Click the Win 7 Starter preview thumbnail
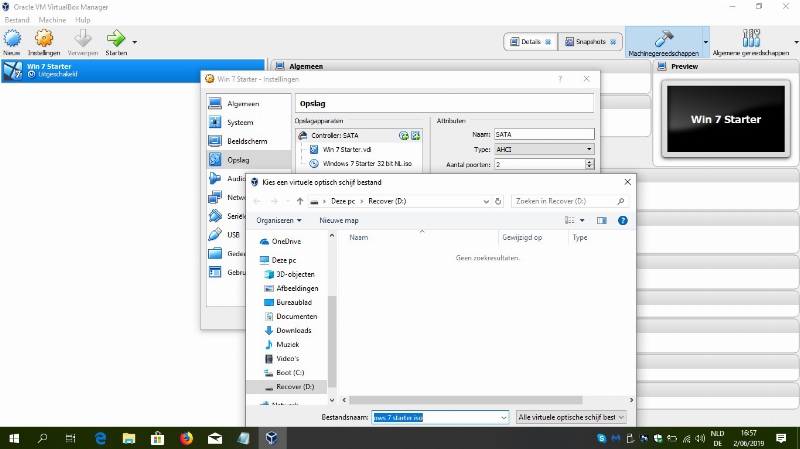 726,119
